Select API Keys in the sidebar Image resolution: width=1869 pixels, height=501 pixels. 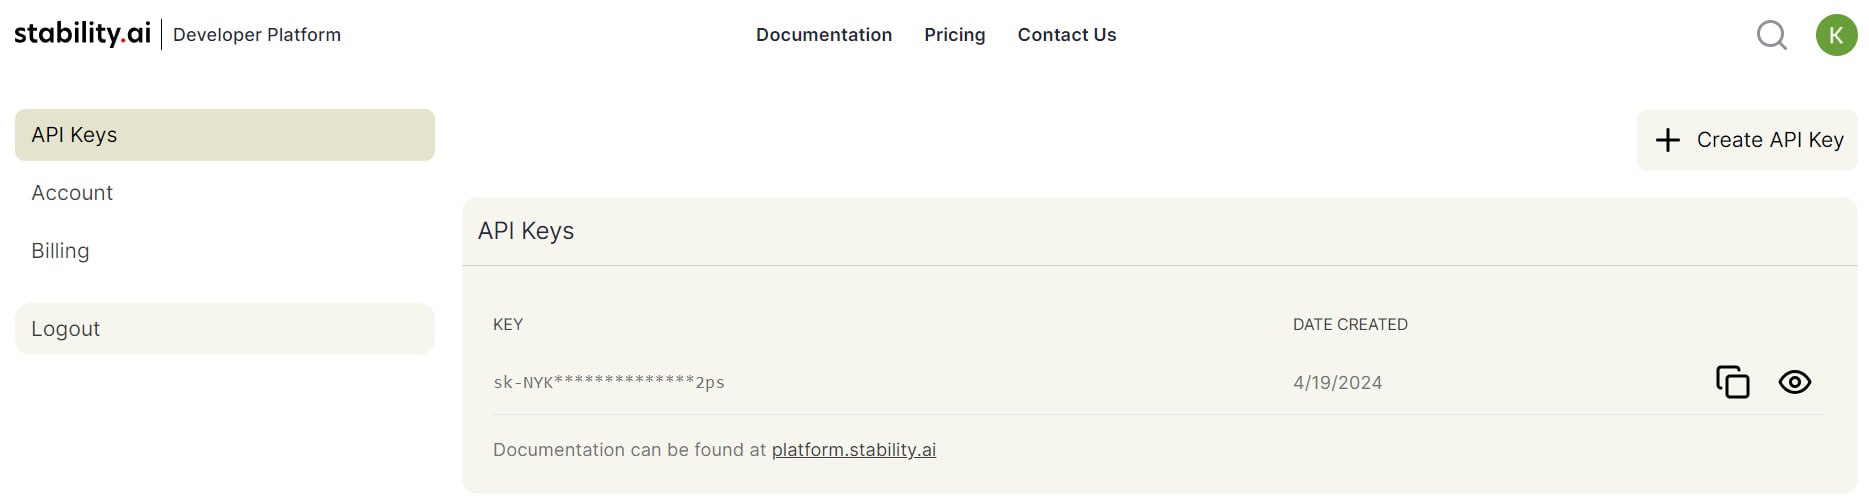tap(224, 135)
